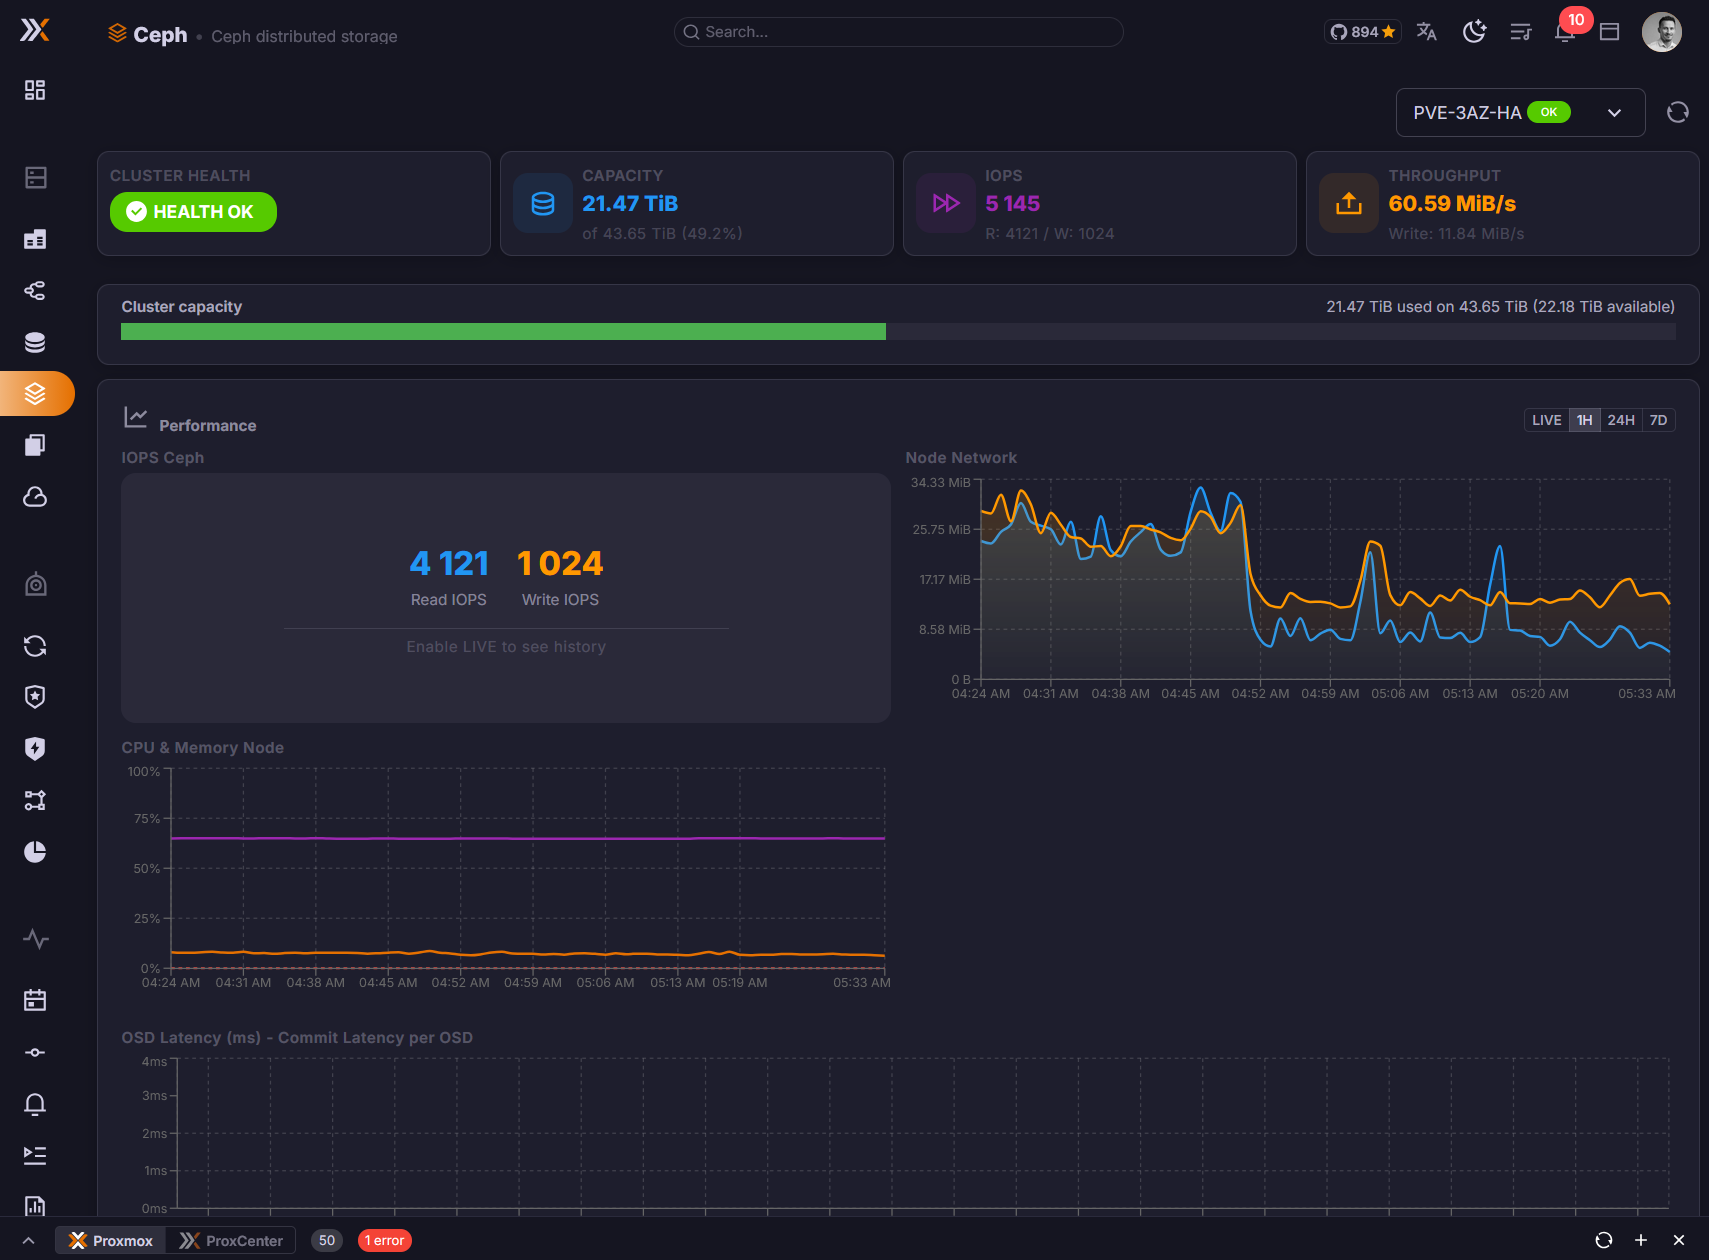Open the datacenter buildings sidebar icon
This screenshot has height=1260, width=1709.
[35, 239]
